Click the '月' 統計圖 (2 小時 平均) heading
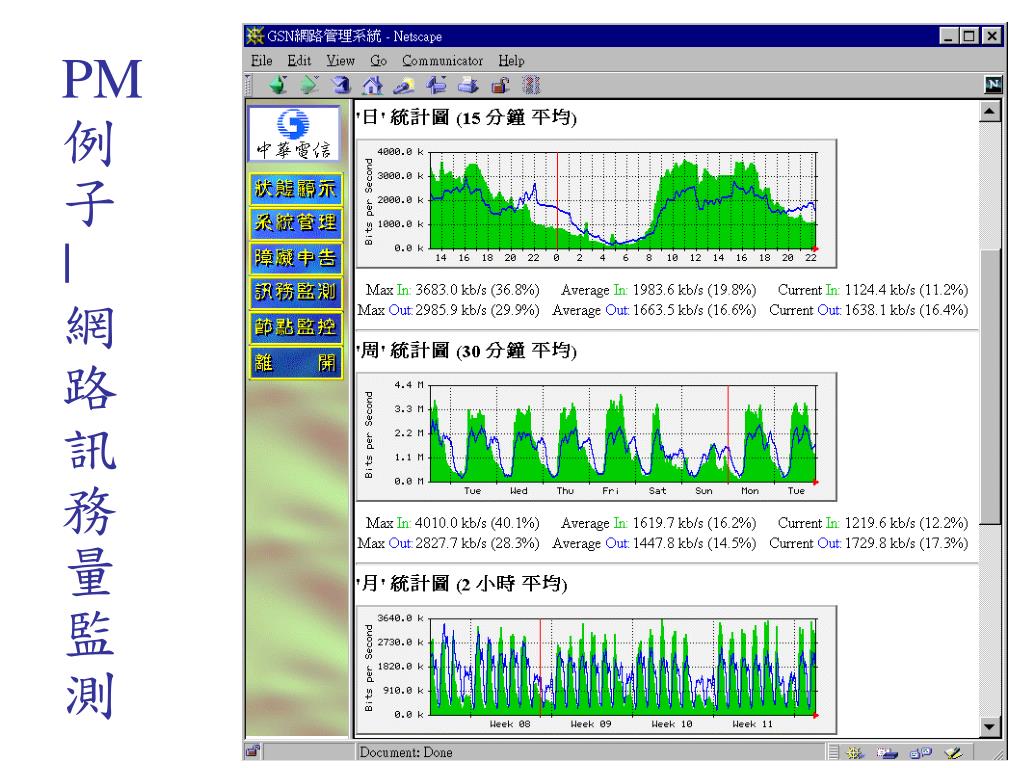The height and width of the screenshot is (768, 1024). 462,583
